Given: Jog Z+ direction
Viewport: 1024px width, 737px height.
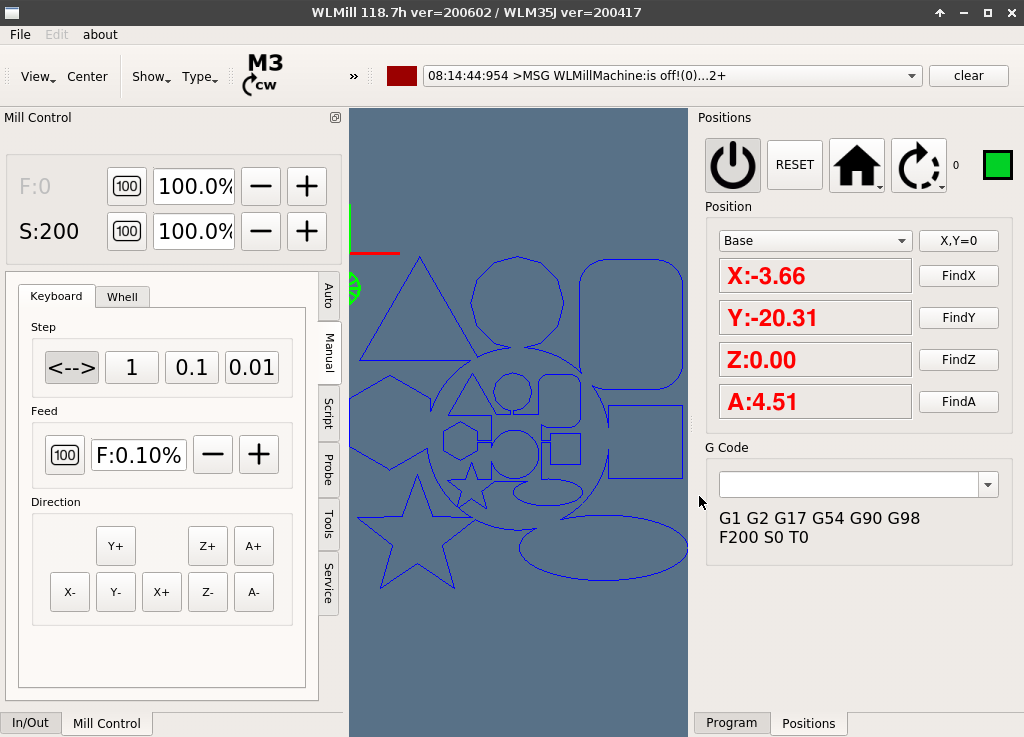Looking at the screenshot, I should point(208,546).
